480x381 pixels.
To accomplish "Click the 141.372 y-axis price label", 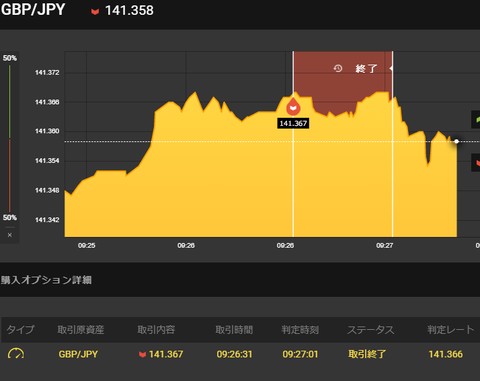I will point(47,73).
